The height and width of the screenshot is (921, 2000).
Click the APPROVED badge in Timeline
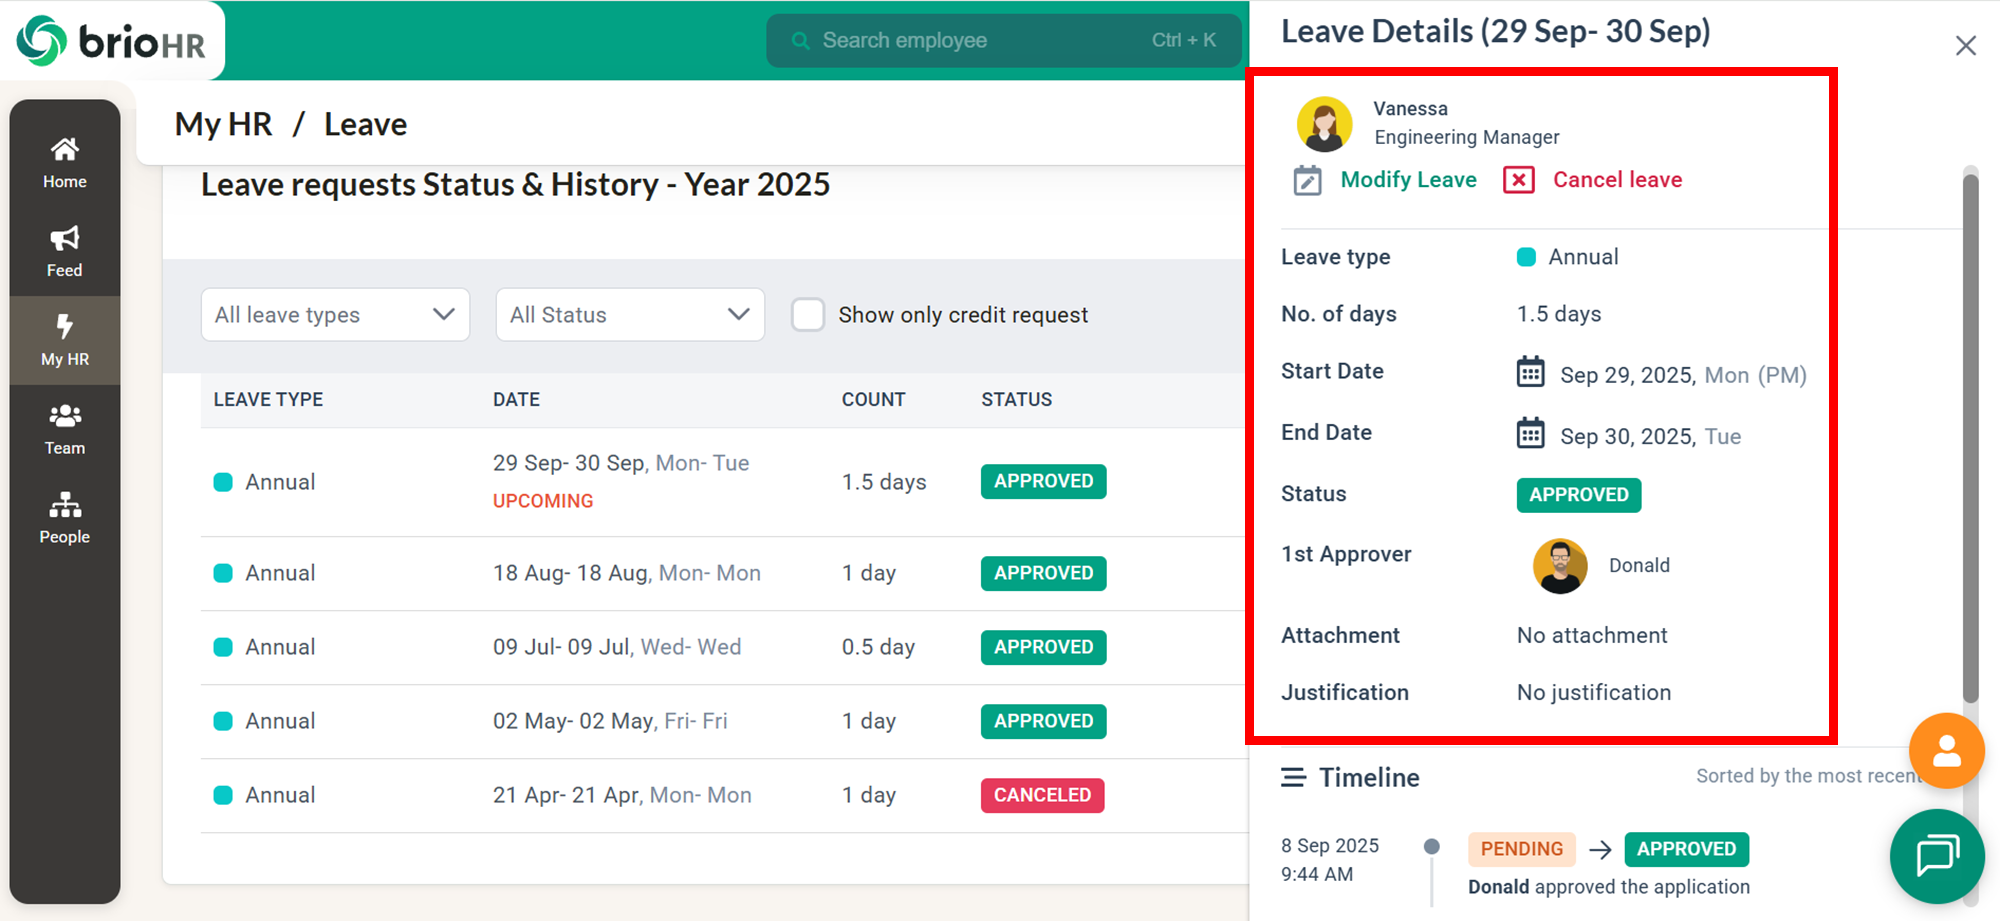(x=1686, y=849)
